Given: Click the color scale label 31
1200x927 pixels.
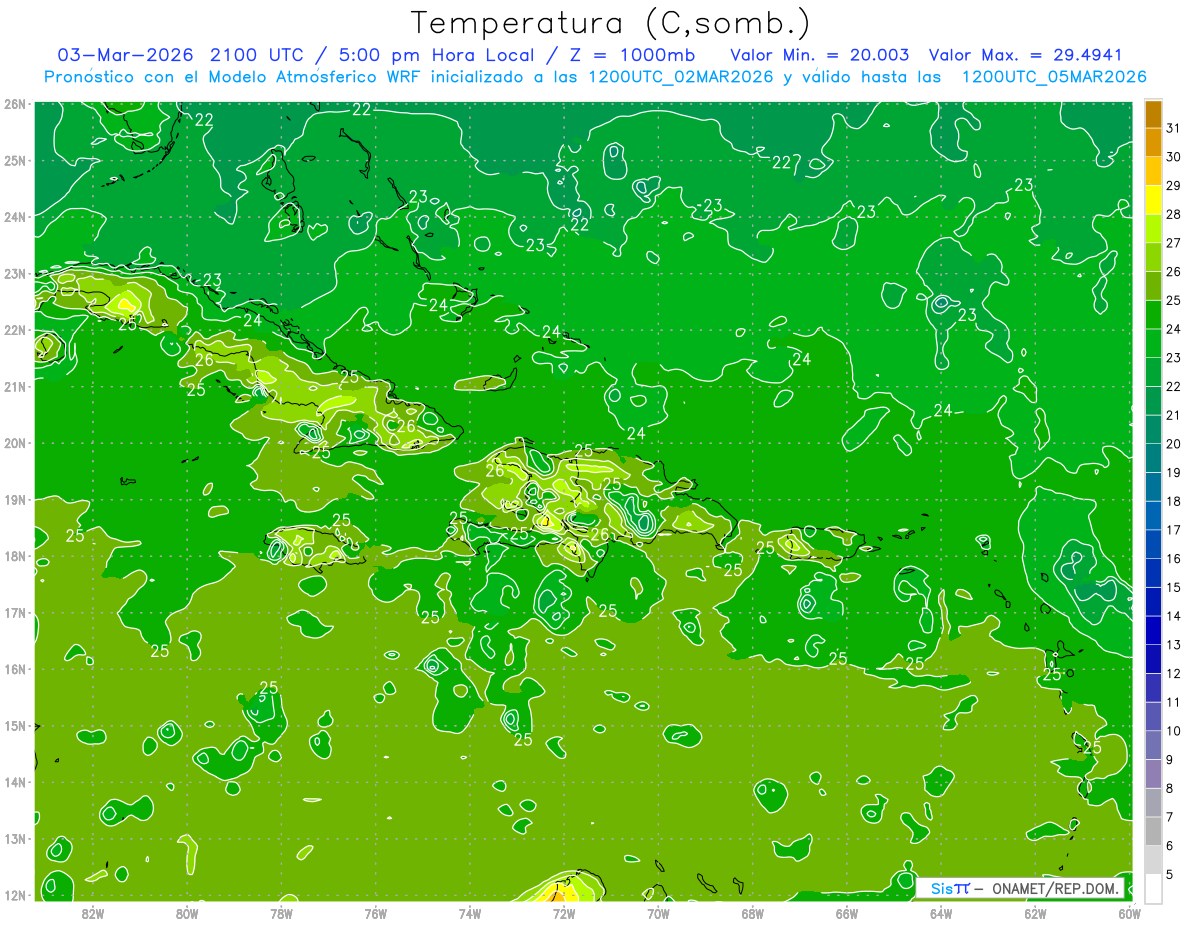Looking at the screenshot, I should [x=1173, y=127].
